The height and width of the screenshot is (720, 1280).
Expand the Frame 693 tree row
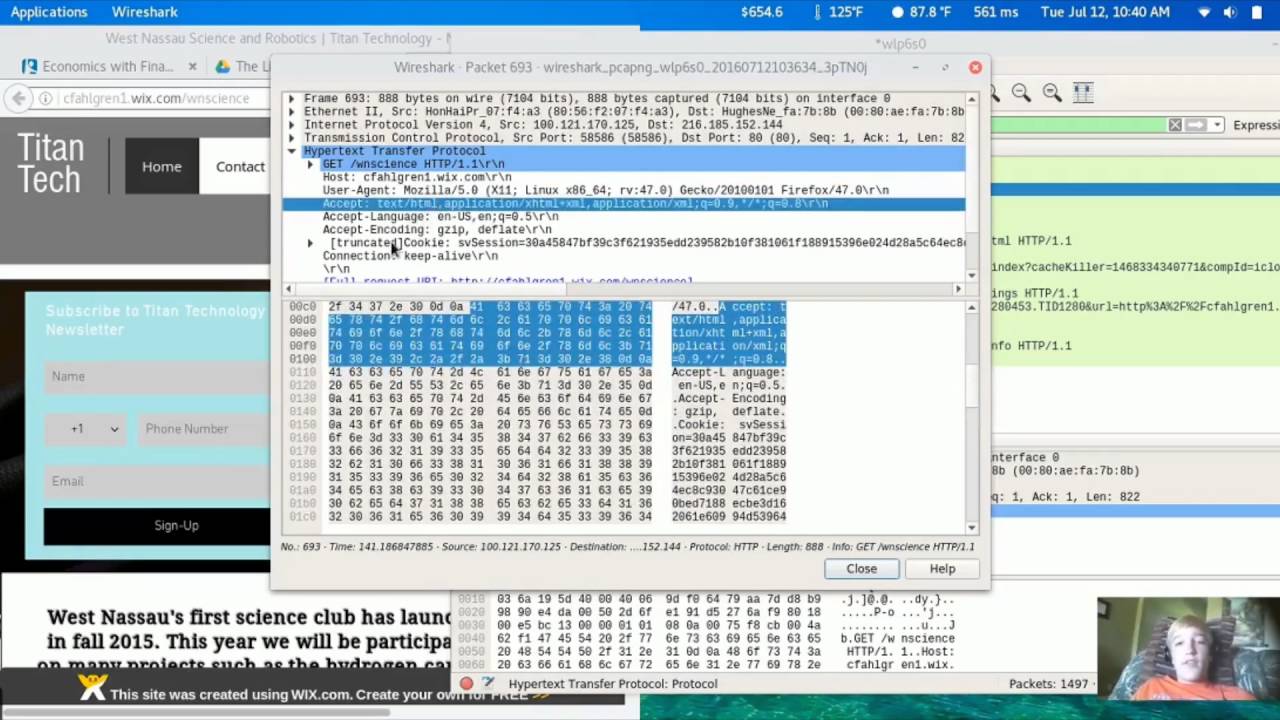click(x=291, y=99)
